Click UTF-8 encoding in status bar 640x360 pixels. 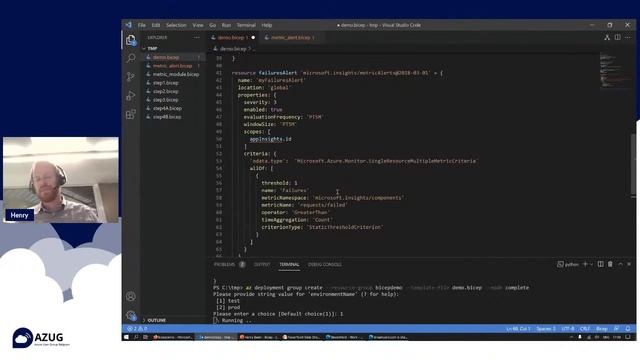(x=568, y=329)
